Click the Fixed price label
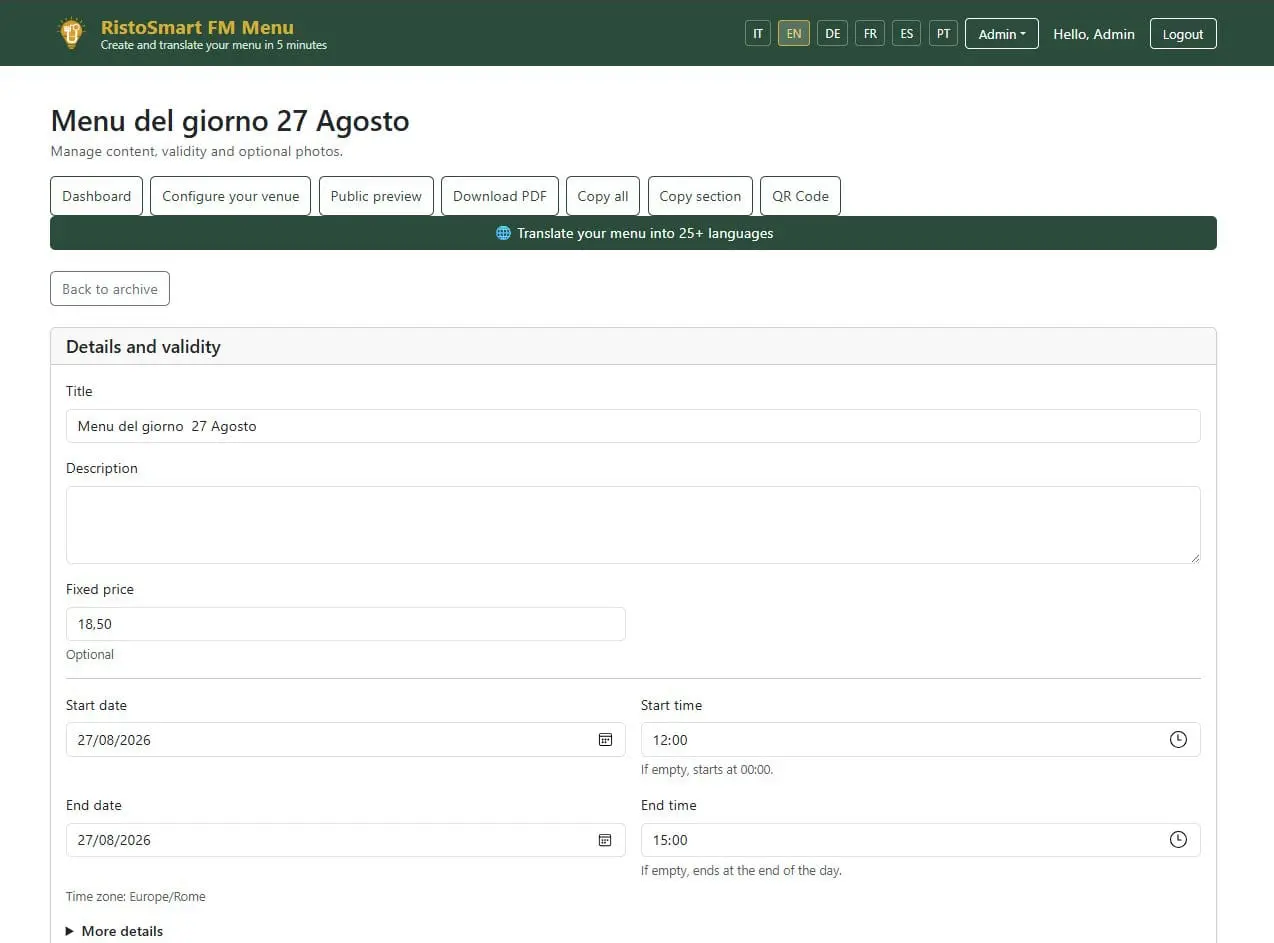The height and width of the screenshot is (943, 1274). point(100,589)
